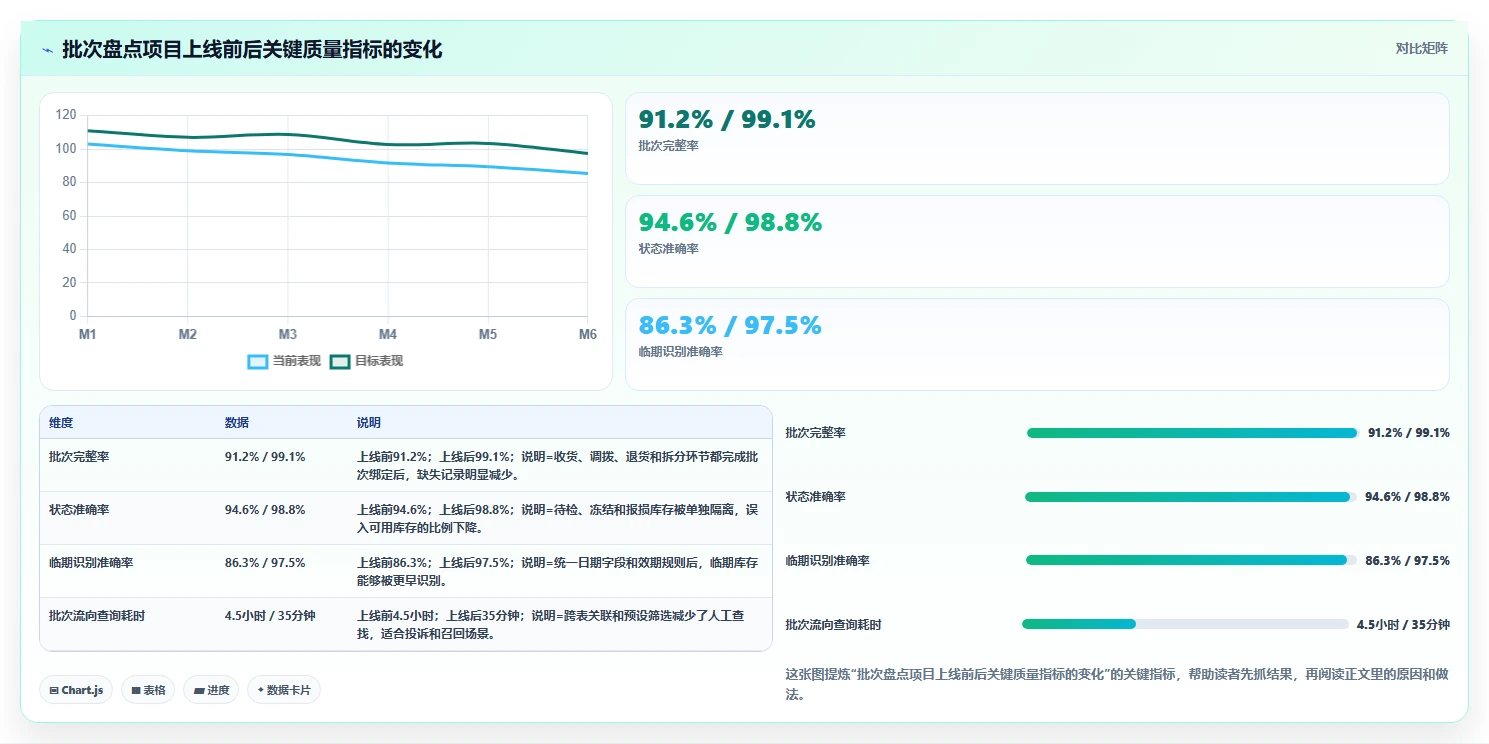Click the description starting 上线前91.2%

coord(557,466)
